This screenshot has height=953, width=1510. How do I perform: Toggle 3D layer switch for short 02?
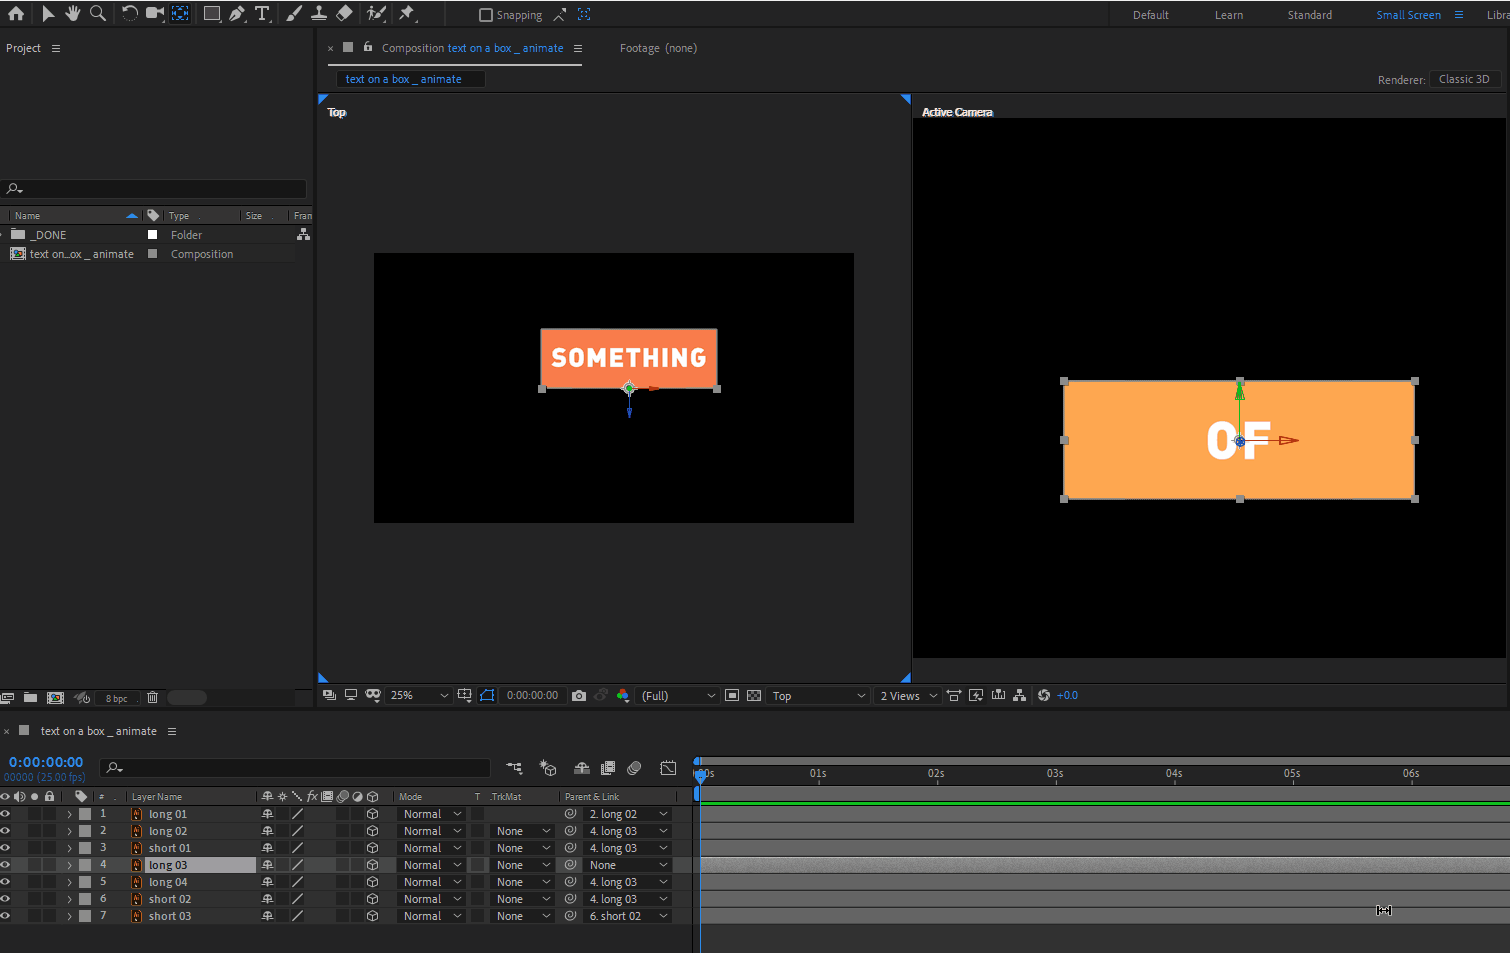(372, 899)
